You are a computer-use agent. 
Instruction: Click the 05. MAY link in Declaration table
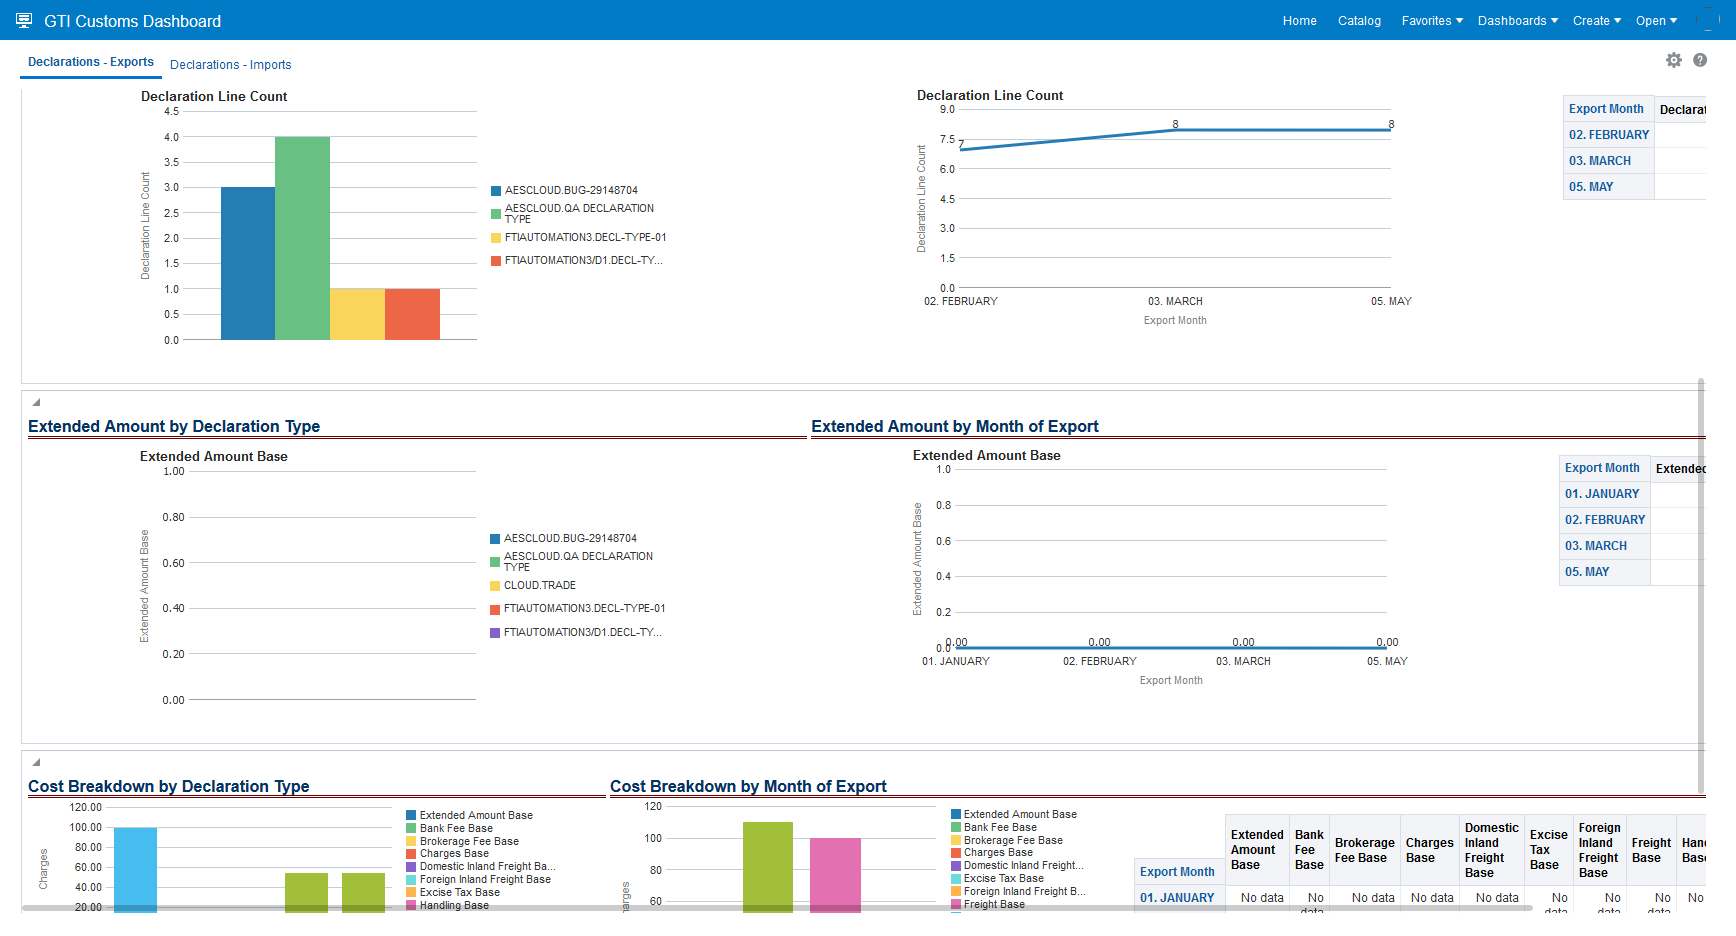click(x=1591, y=187)
